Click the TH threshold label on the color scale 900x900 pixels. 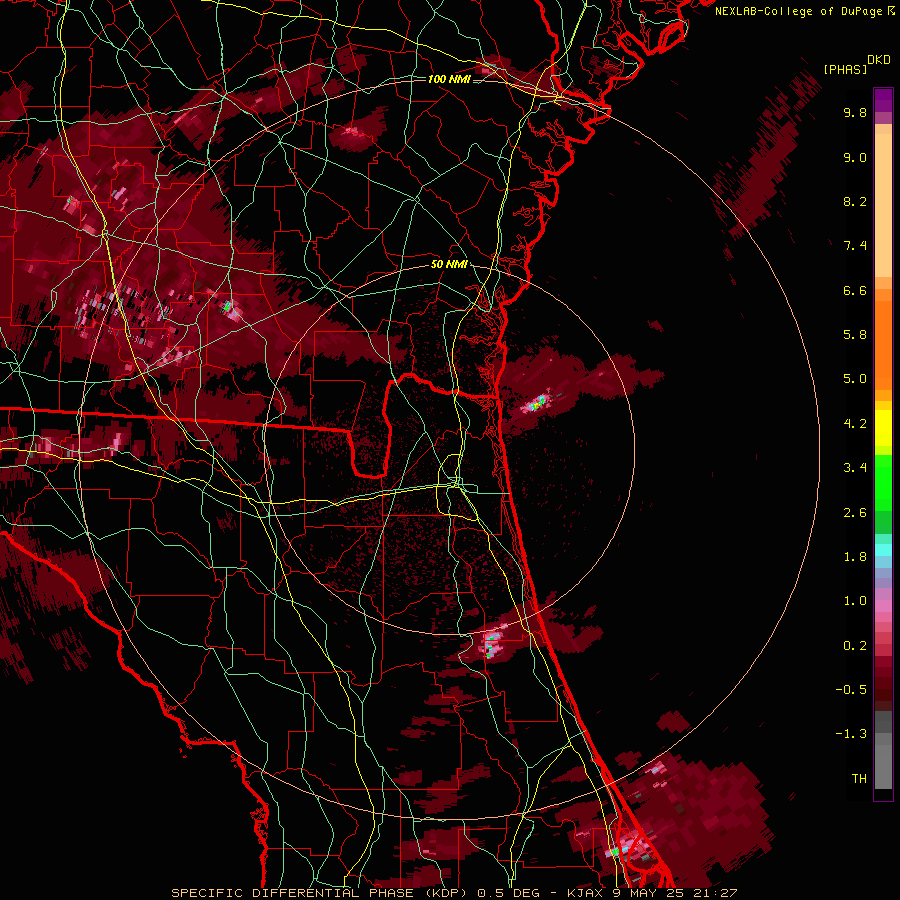859,779
